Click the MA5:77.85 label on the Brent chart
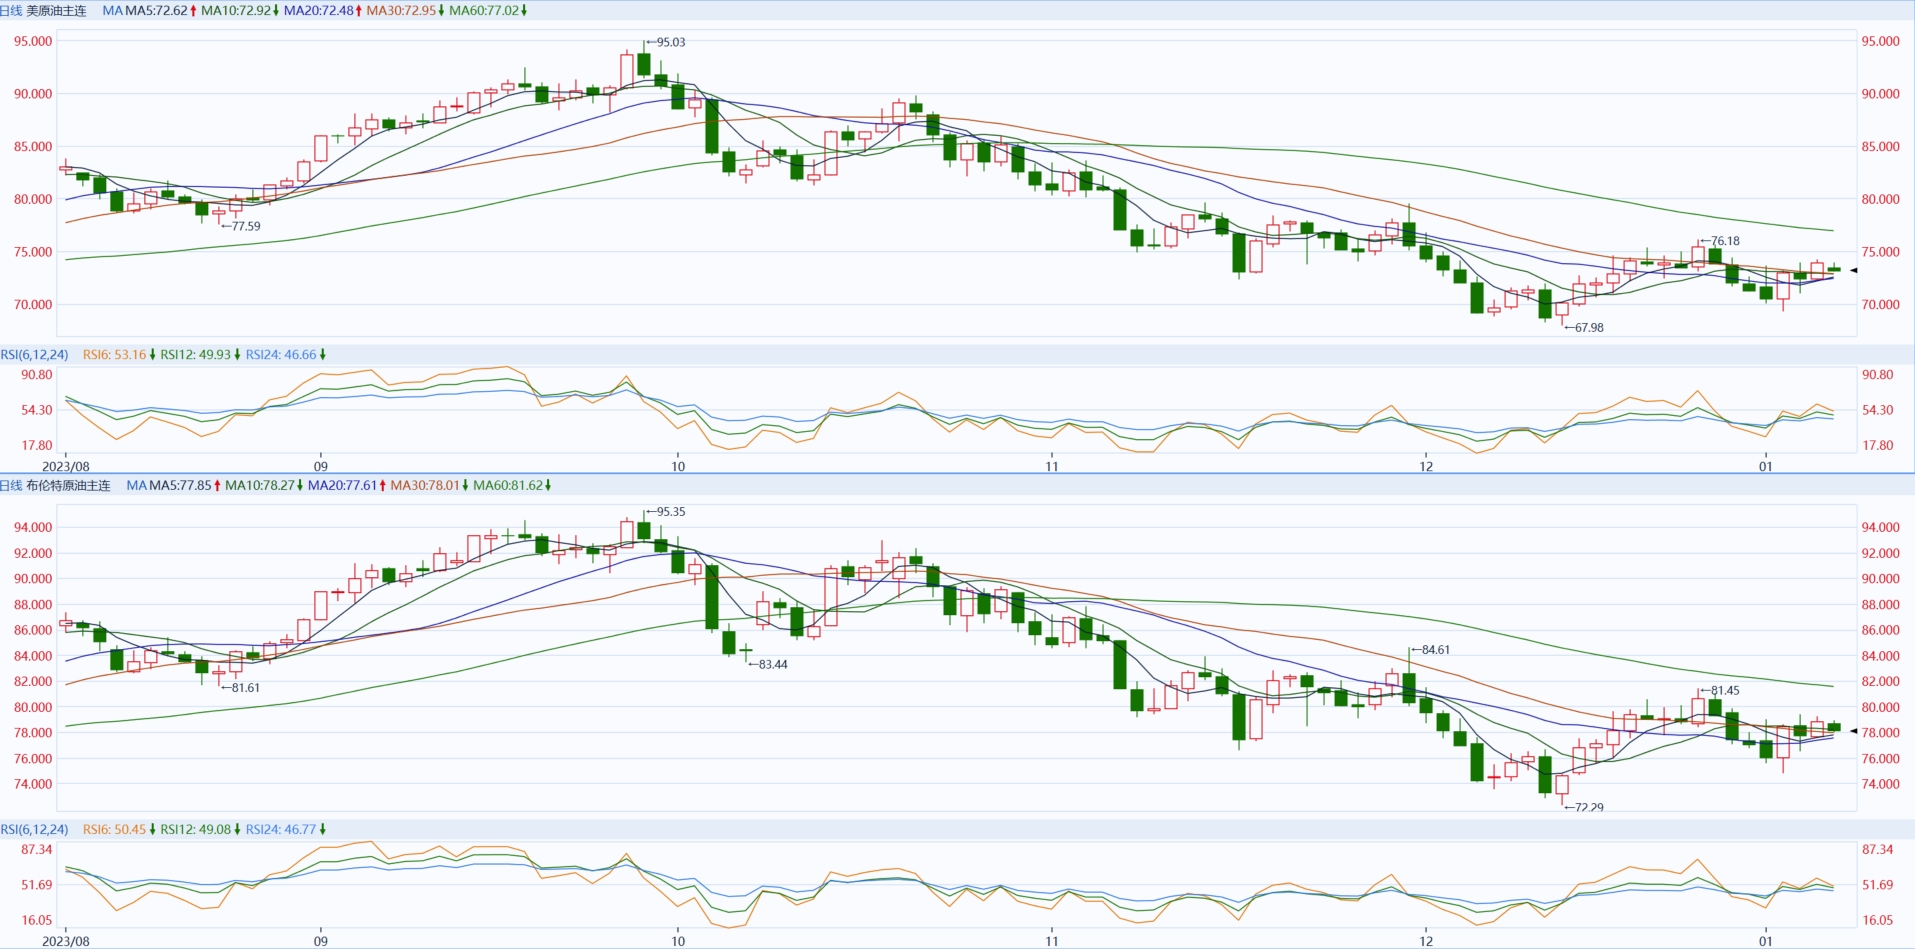The image size is (1915, 949). coord(180,485)
